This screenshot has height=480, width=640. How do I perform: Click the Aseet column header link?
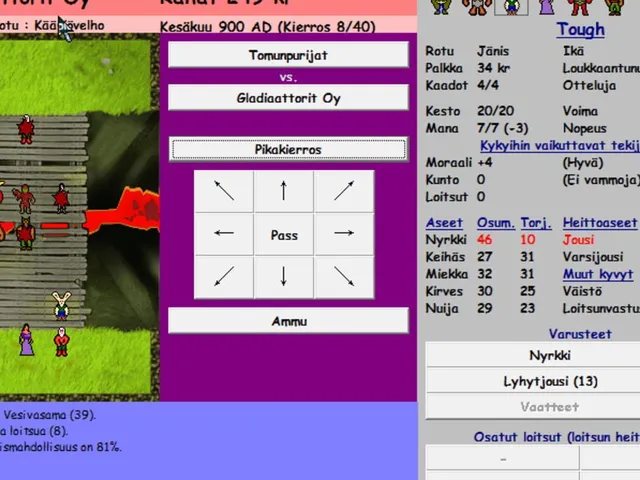pos(444,223)
